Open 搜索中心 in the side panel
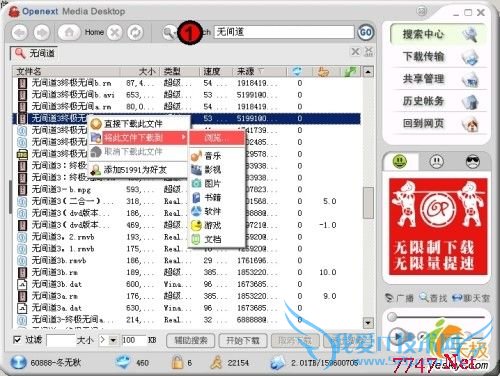This screenshot has height=376, width=500. (438, 34)
